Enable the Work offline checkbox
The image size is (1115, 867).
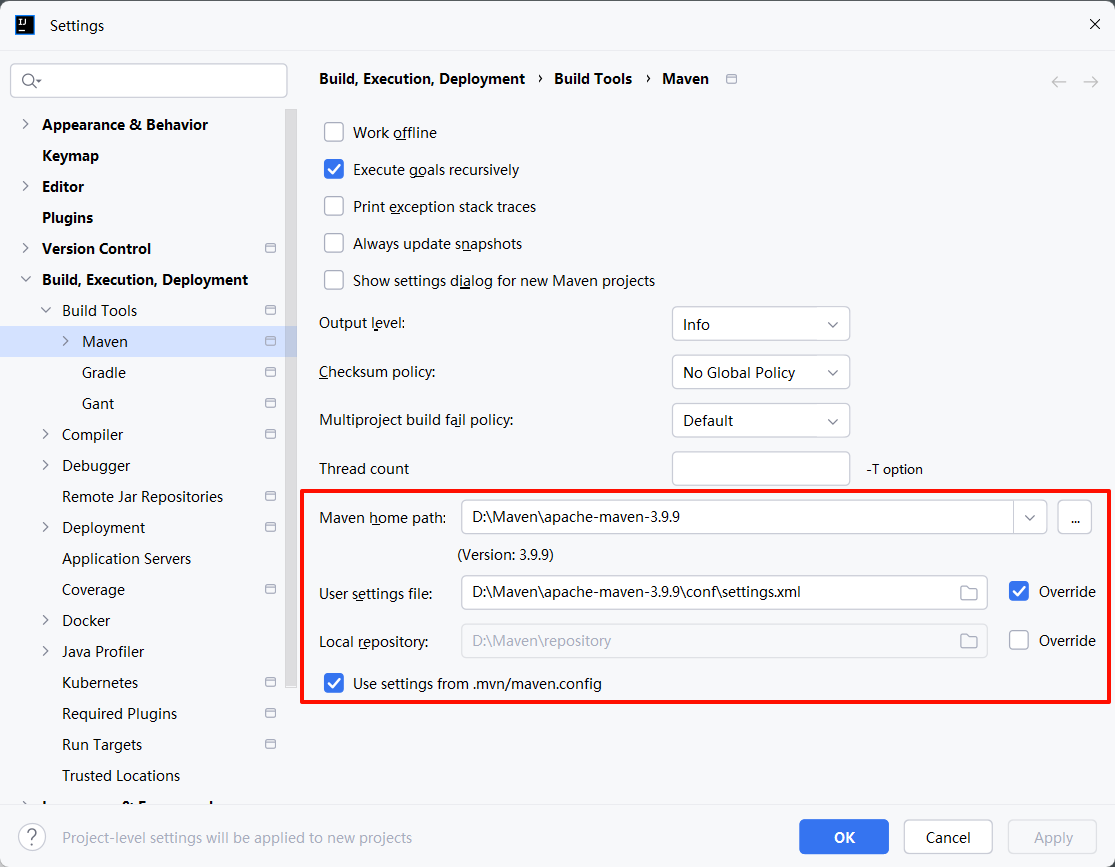click(334, 132)
